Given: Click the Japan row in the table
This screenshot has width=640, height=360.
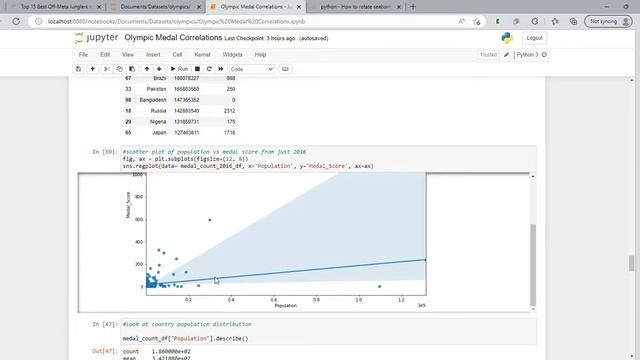Looking at the screenshot, I should pyautogui.click(x=180, y=133).
